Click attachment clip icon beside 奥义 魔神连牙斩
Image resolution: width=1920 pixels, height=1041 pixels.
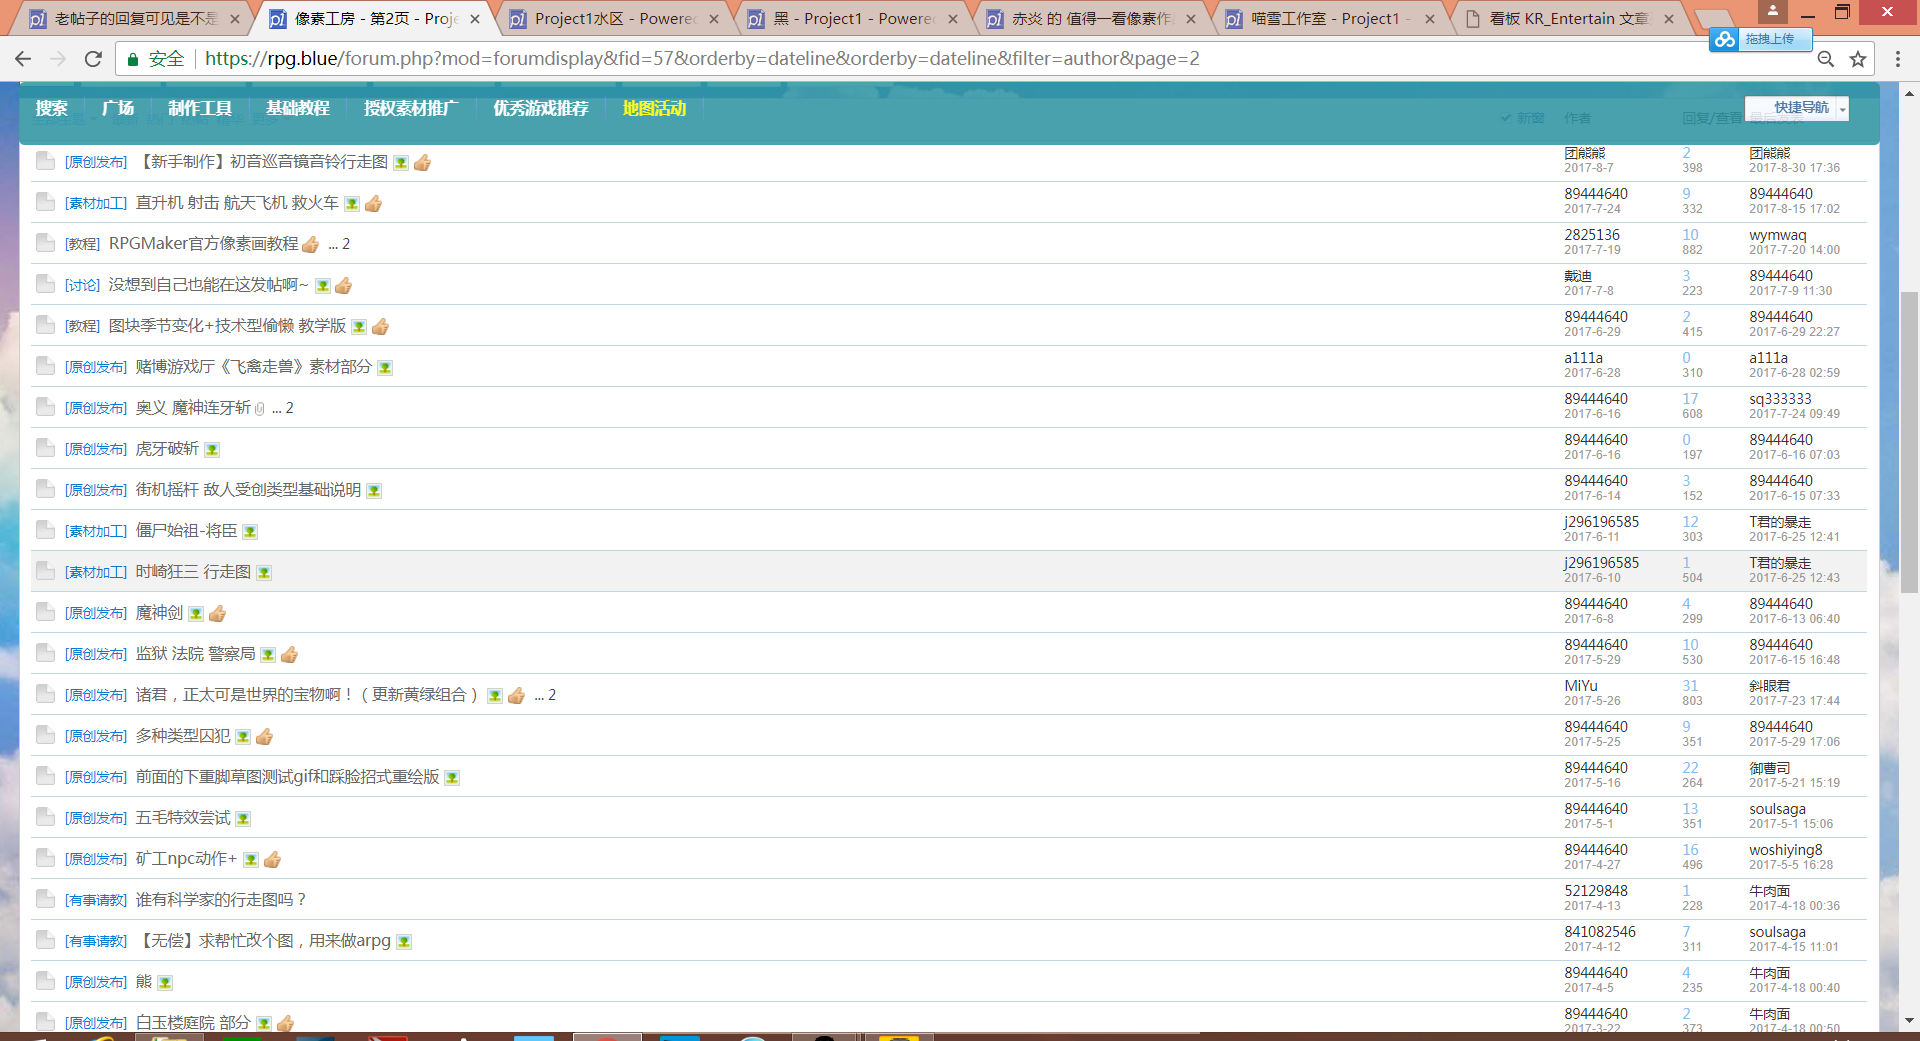(260, 409)
